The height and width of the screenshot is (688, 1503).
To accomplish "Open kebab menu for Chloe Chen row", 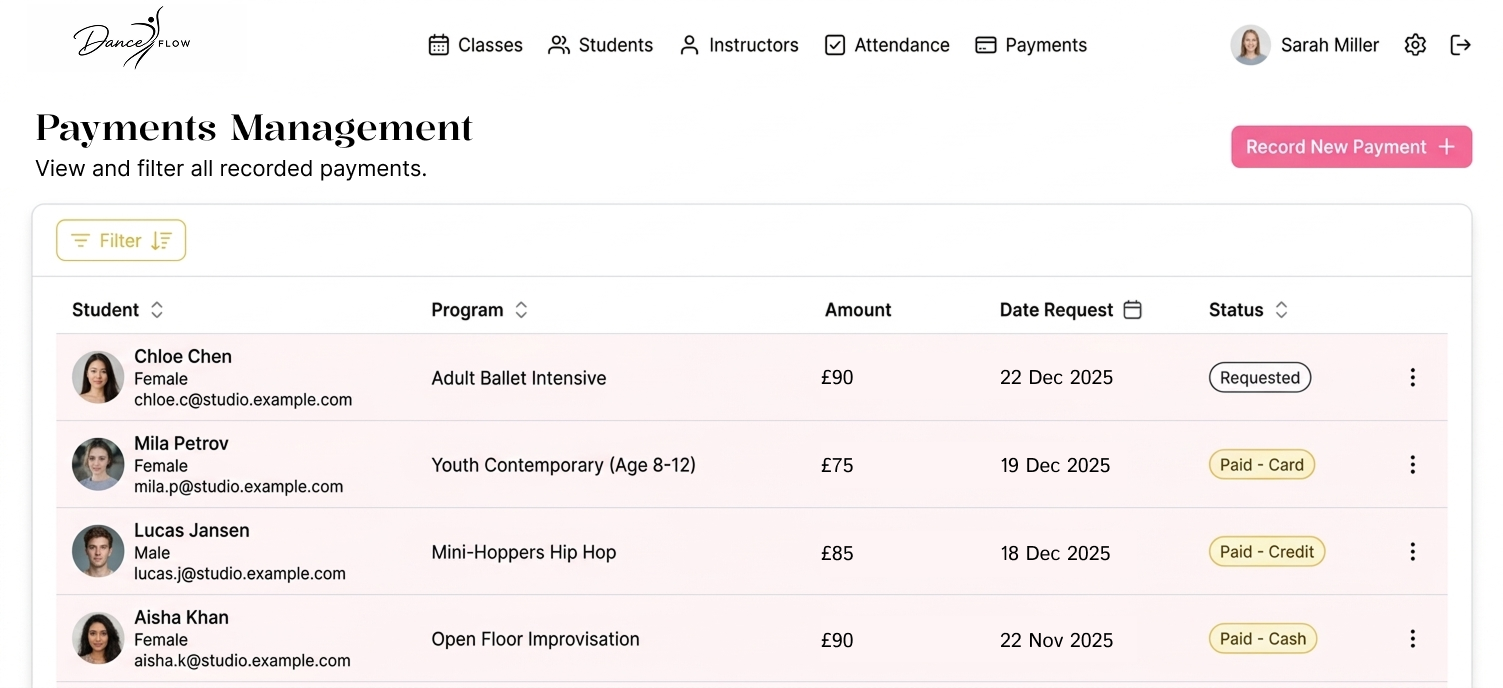I will (1412, 377).
